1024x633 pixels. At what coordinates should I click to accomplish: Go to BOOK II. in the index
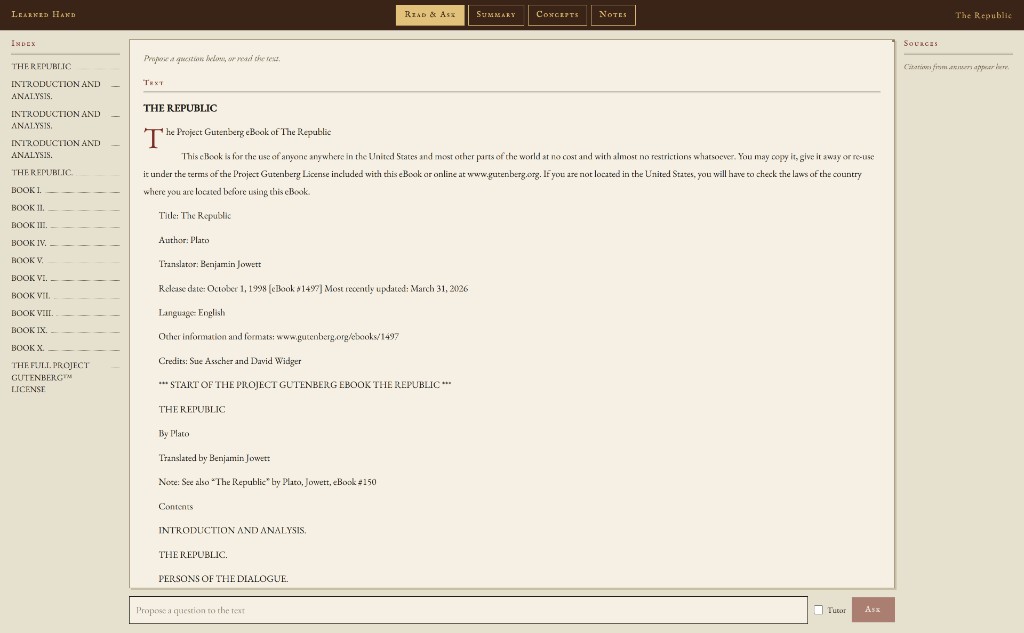point(65,208)
